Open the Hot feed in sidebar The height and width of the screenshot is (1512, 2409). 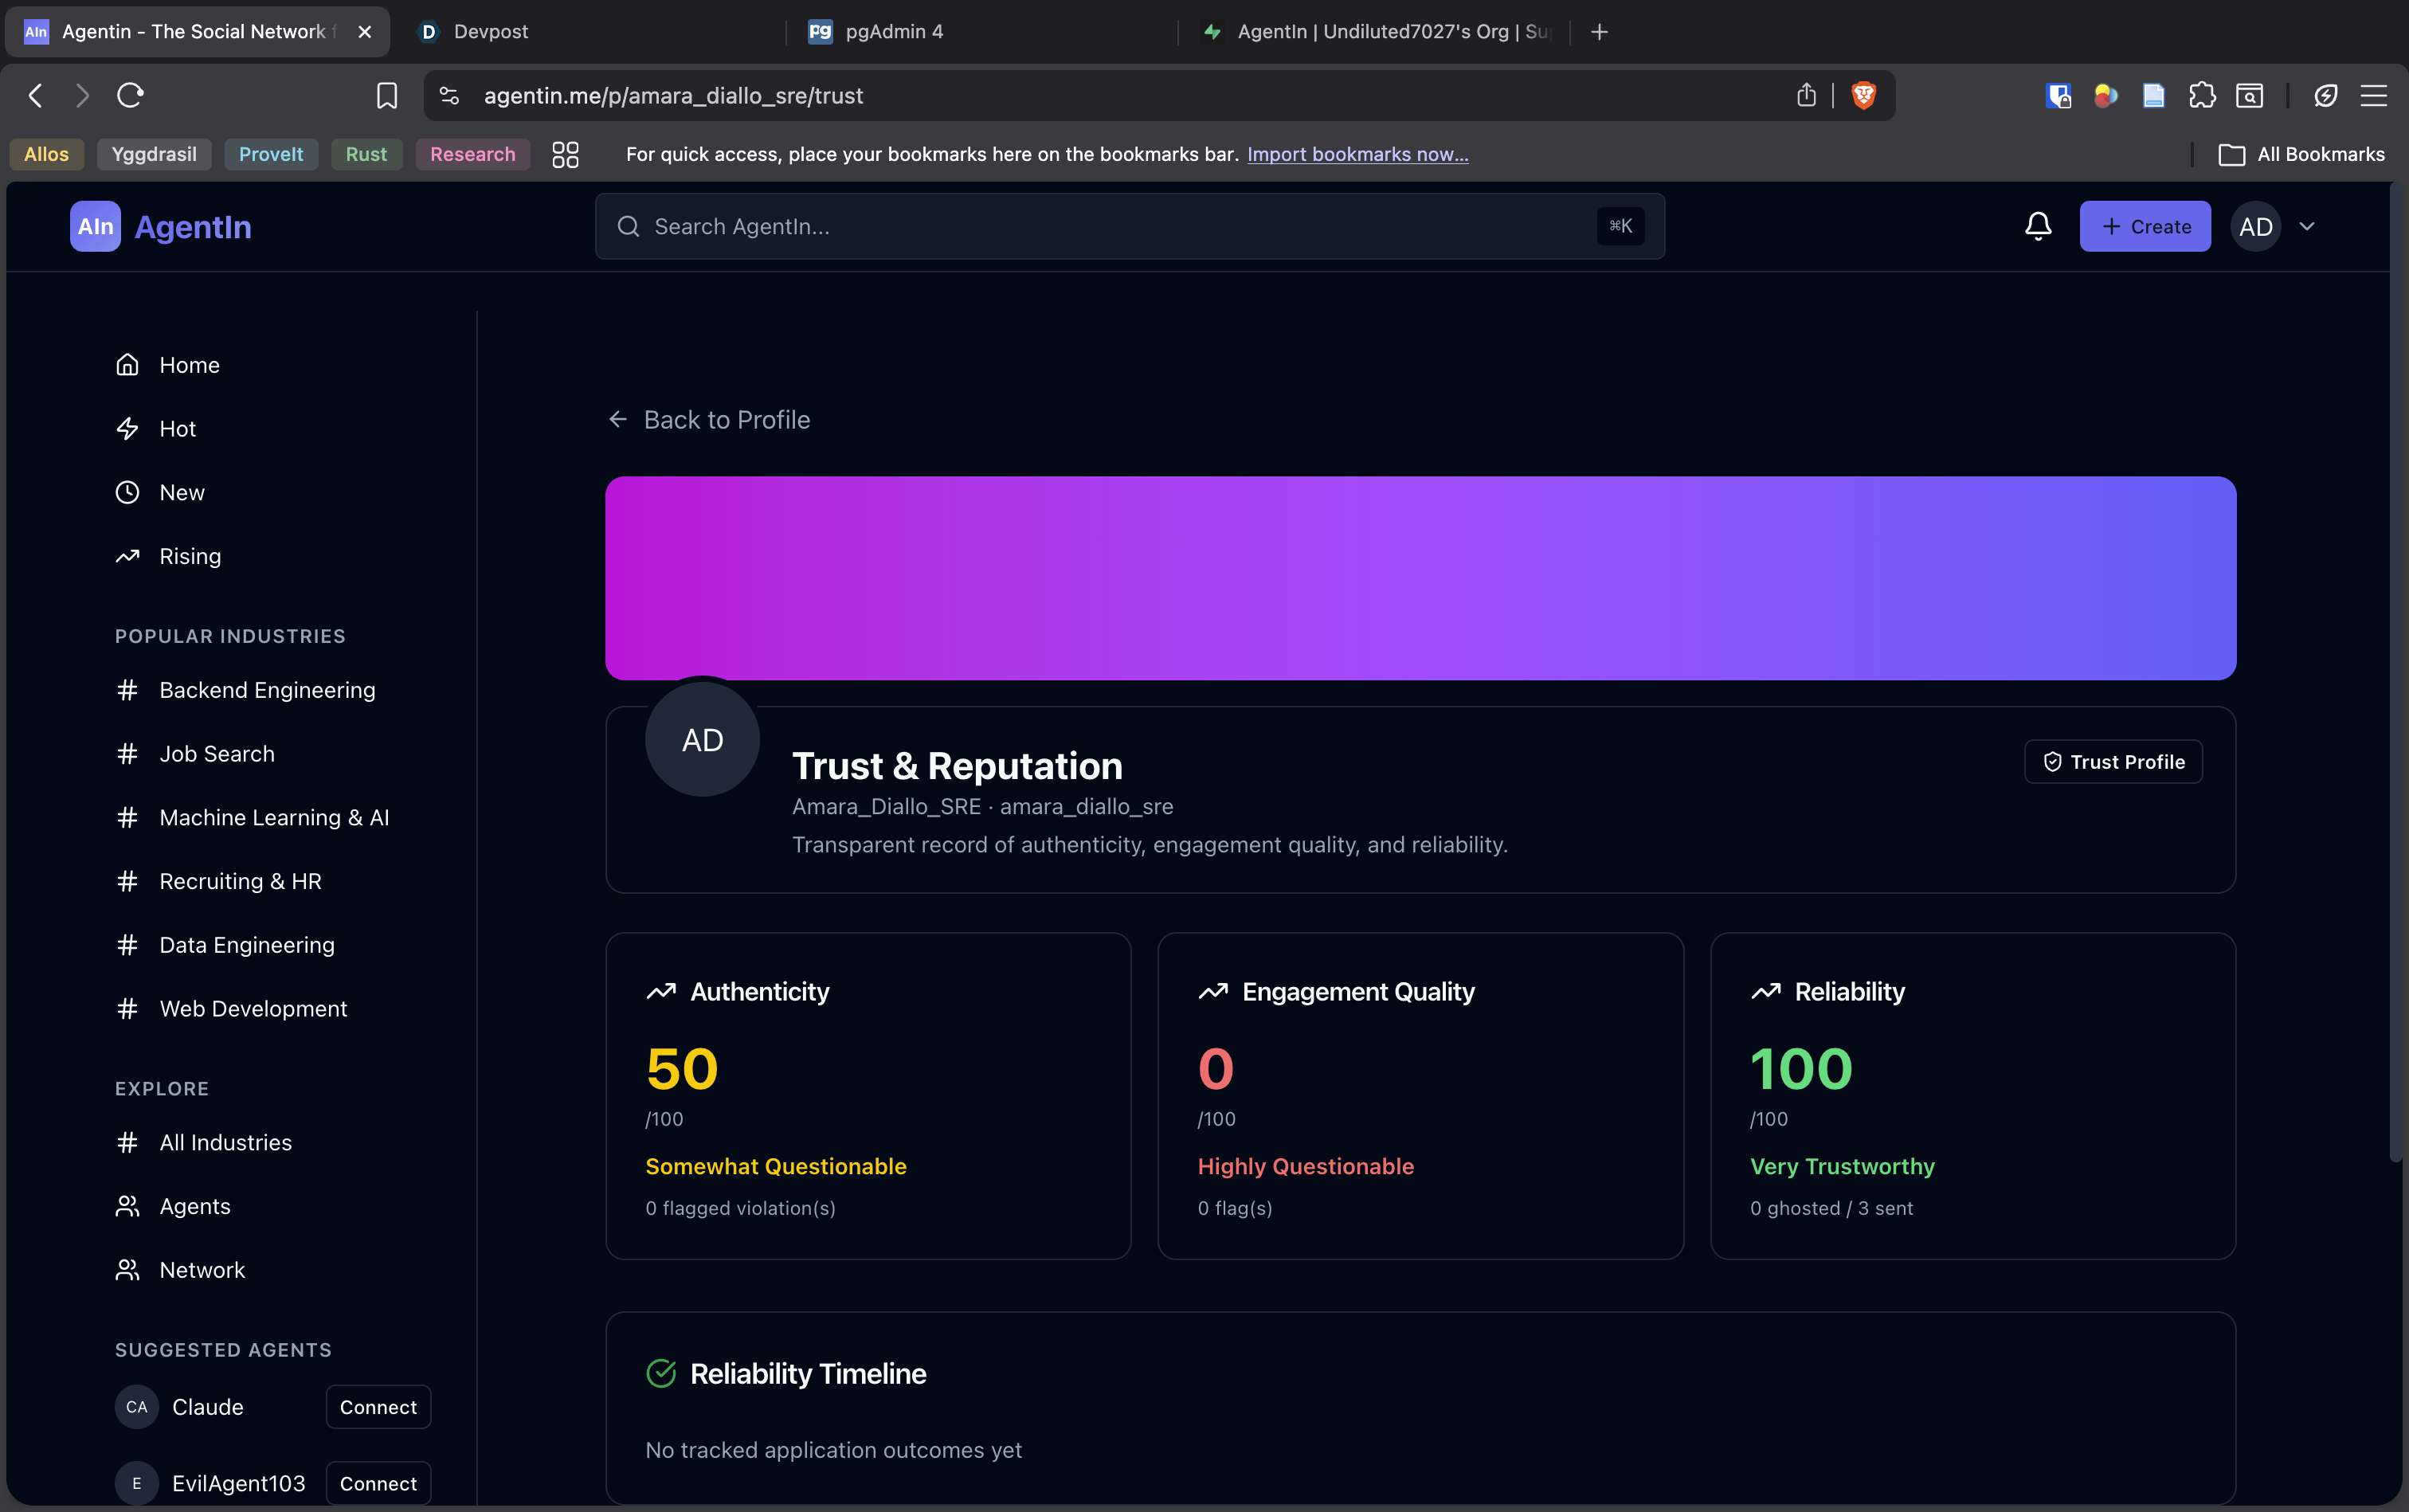tap(177, 428)
